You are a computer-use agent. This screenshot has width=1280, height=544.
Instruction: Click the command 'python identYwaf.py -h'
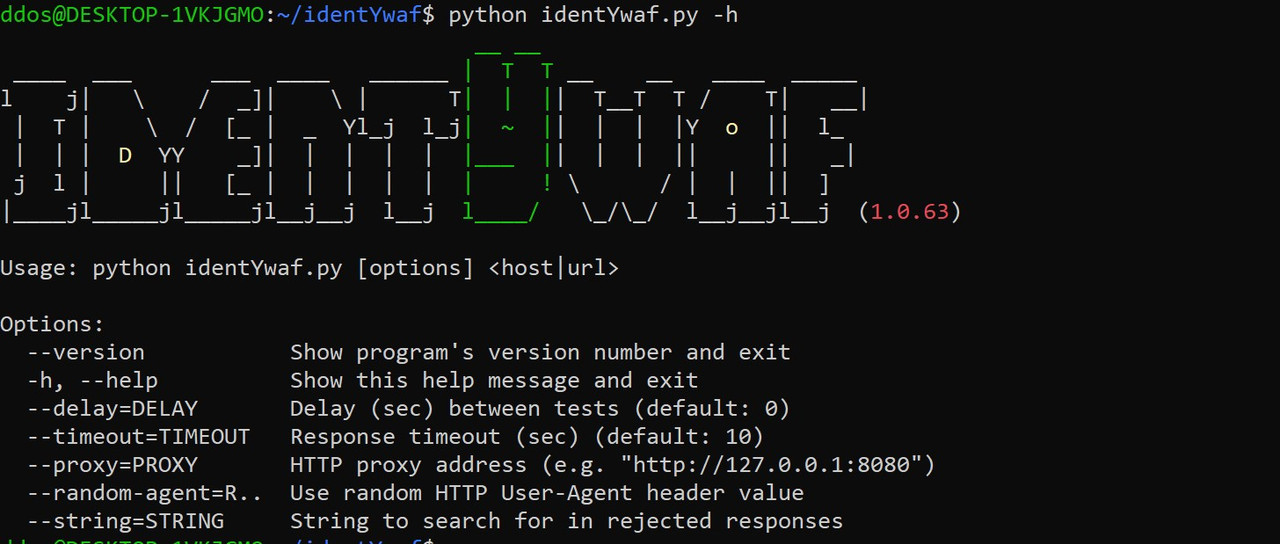(593, 15)
